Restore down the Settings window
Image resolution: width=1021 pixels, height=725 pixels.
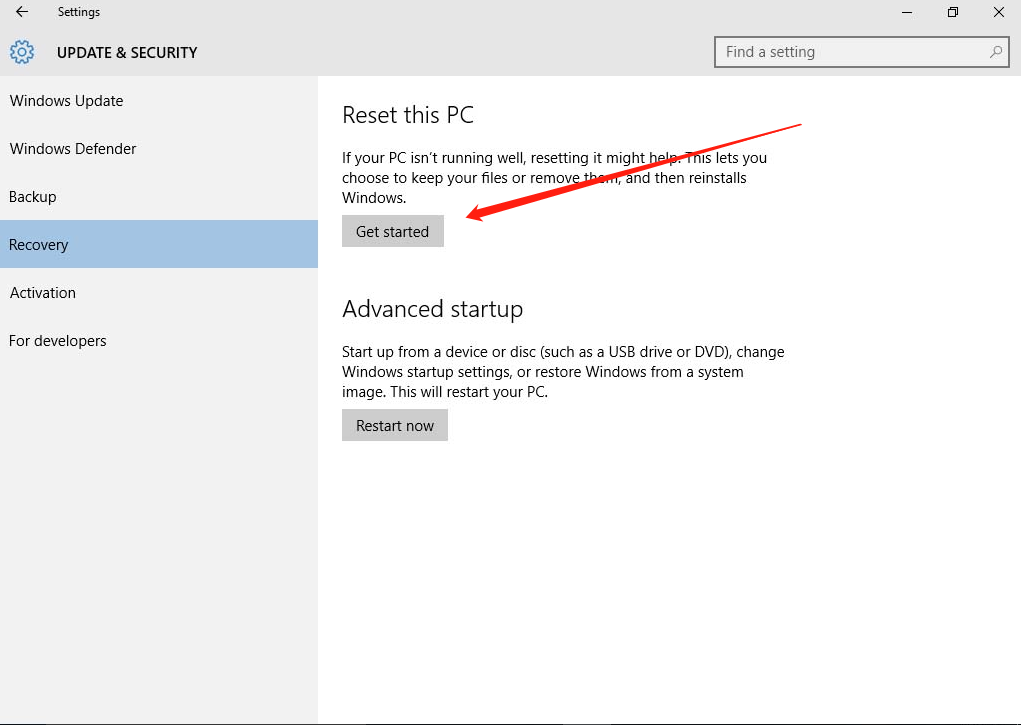pos(953,12)
